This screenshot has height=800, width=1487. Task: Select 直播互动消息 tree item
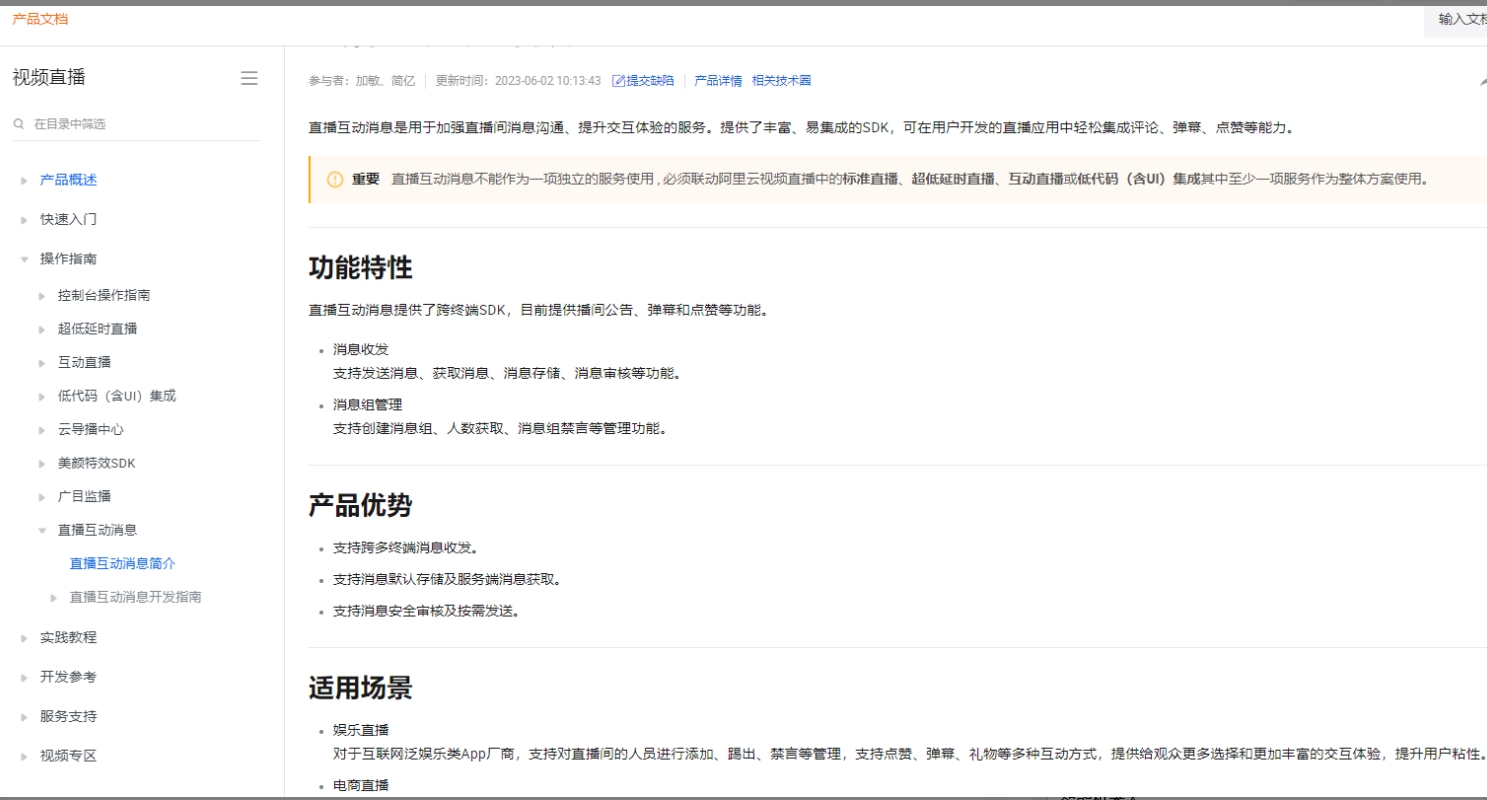(x=97, y=530)
